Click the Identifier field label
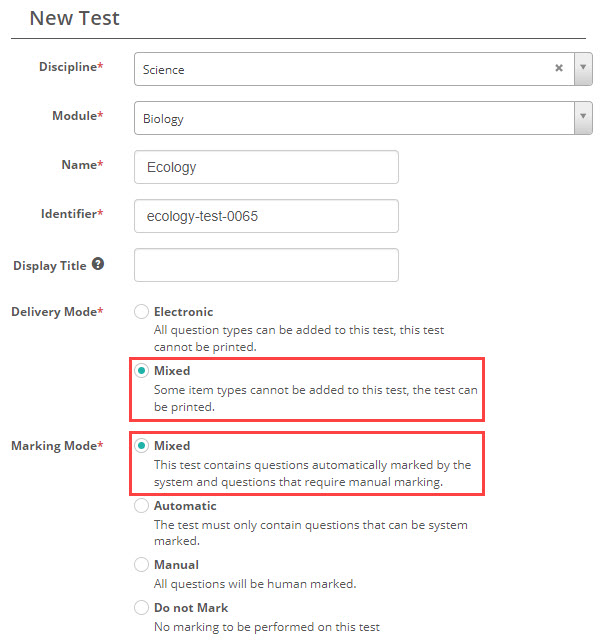Screen dimensions: 601x644 click(x=70, y=213)
